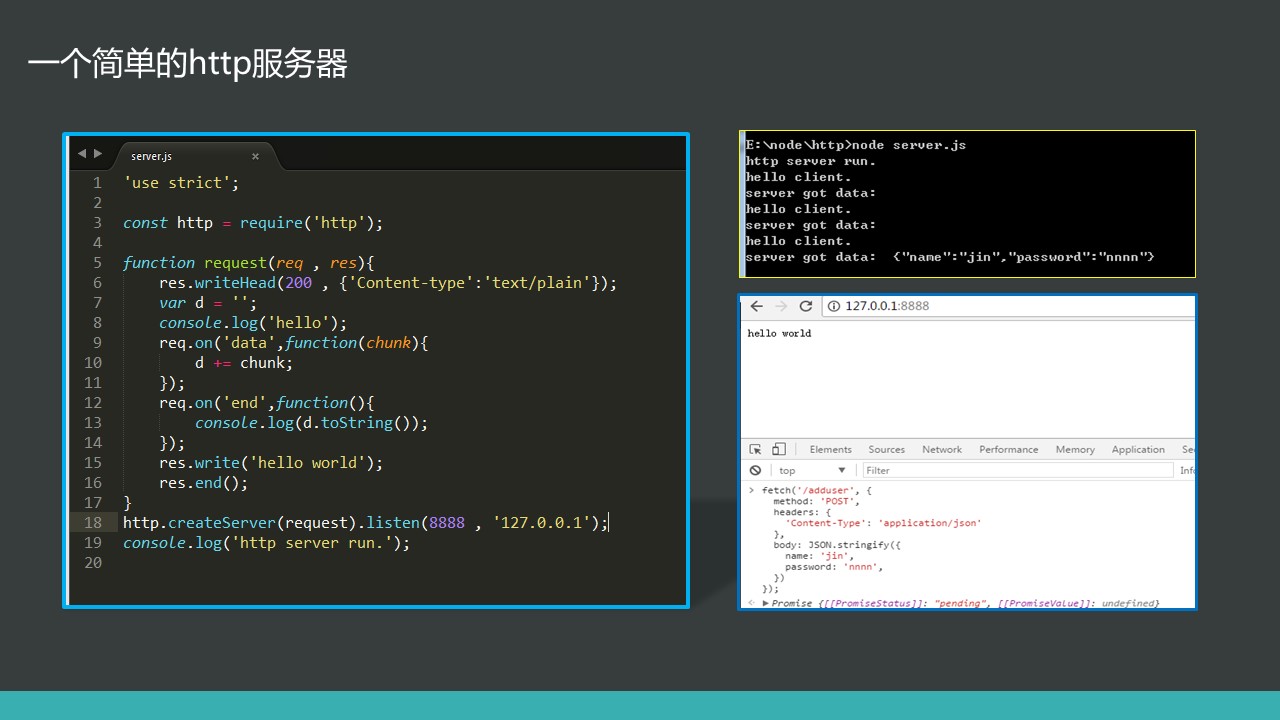Open the Memory tab in DevTools
The image size is (1280, 720).
pos(1075,450)
